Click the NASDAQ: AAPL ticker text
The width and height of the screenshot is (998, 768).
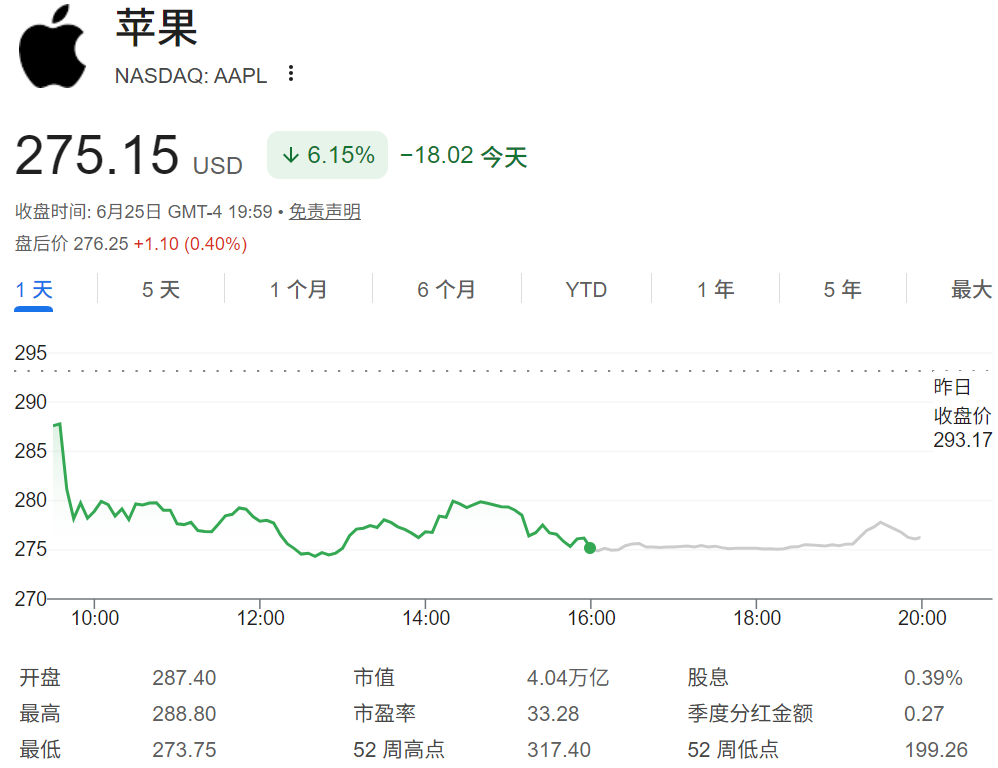(x=191, y=76)
